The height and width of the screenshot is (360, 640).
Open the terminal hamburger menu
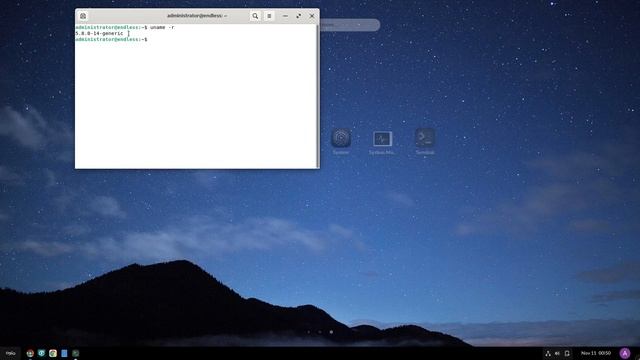(269, 16)
